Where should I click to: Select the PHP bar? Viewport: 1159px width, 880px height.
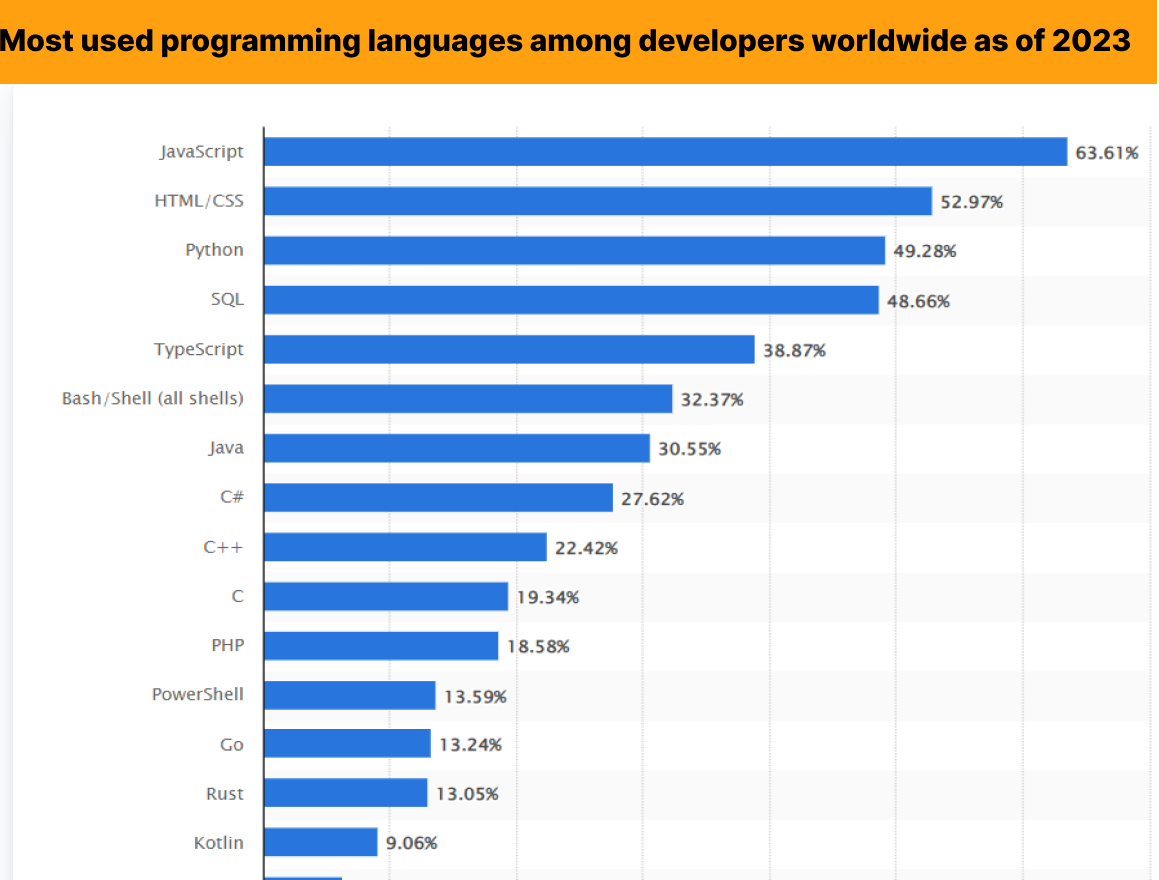coord(381,646)
